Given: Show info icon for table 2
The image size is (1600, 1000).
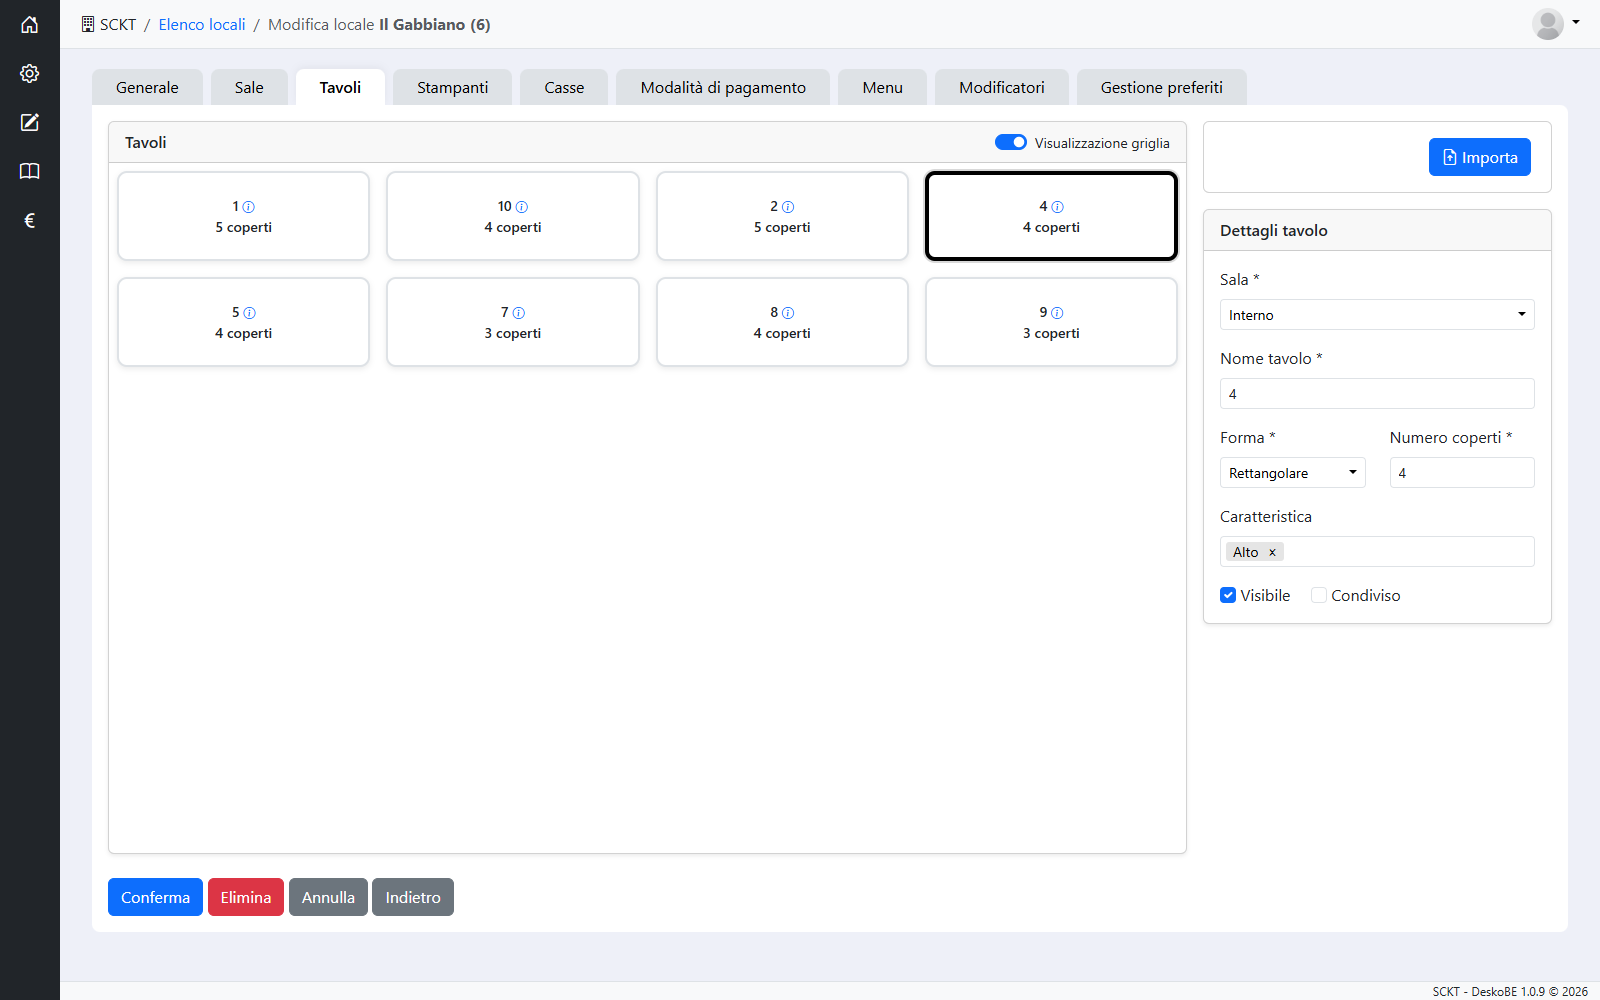Looking at the screenshot, I should [x=788, y=207].
